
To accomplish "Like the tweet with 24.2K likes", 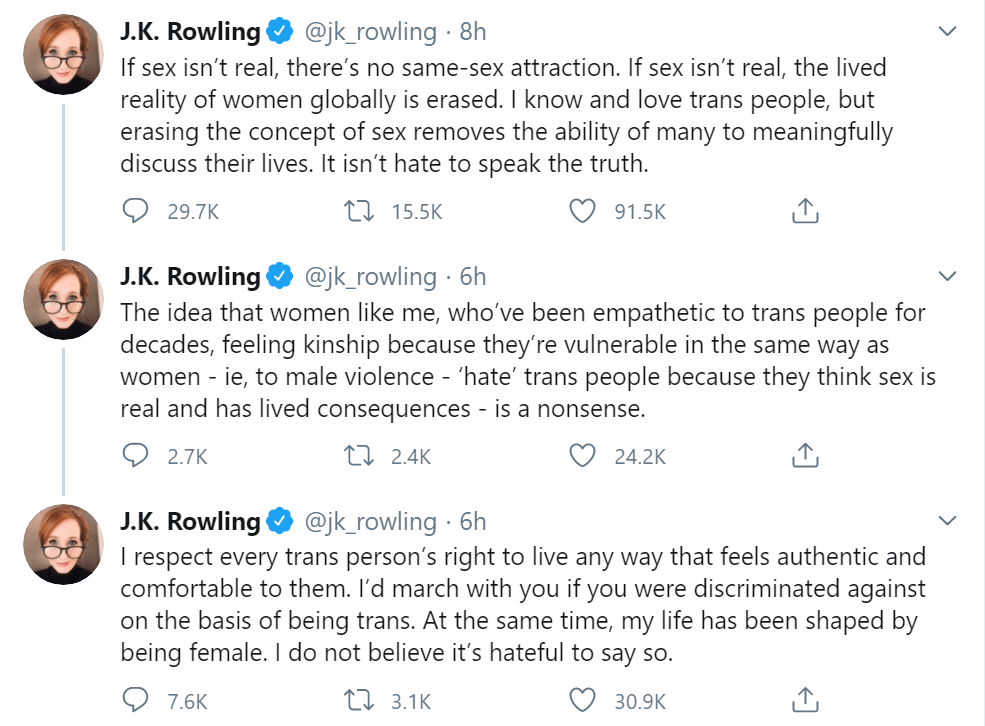I will coord(582,456).
